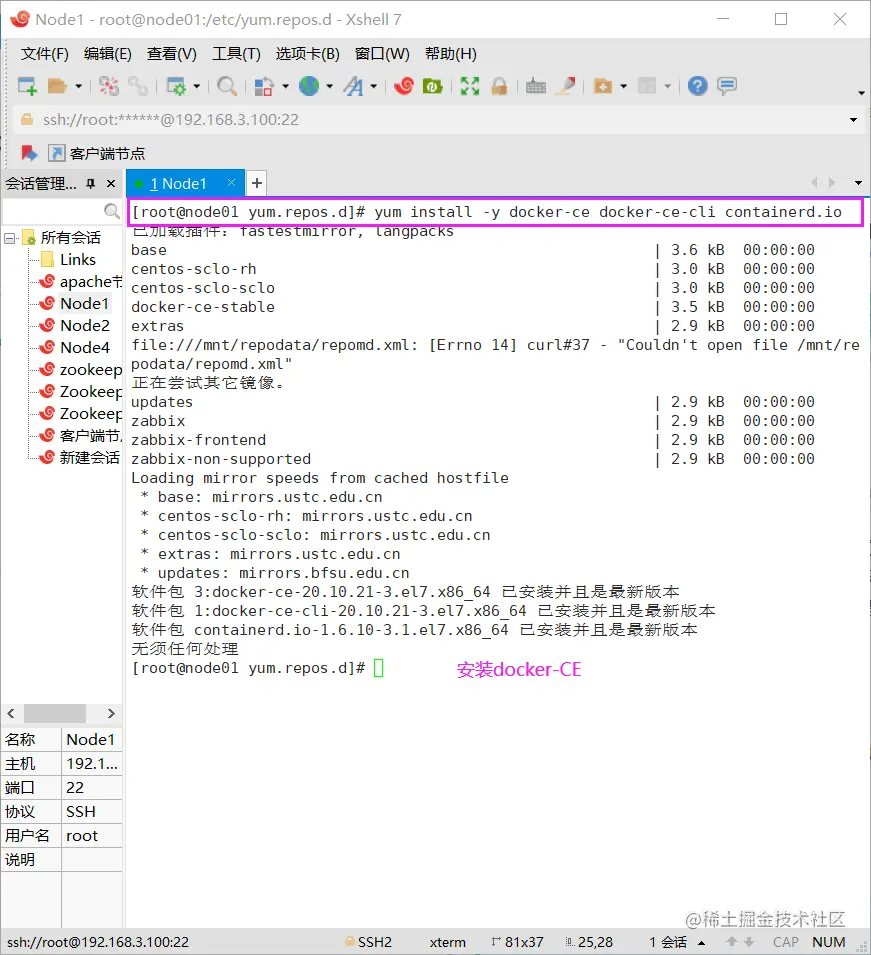The height and width of the screenshot is (955, 871).
Task: Click the Find magnifier icon in toolbar
Action: (227, 86)
